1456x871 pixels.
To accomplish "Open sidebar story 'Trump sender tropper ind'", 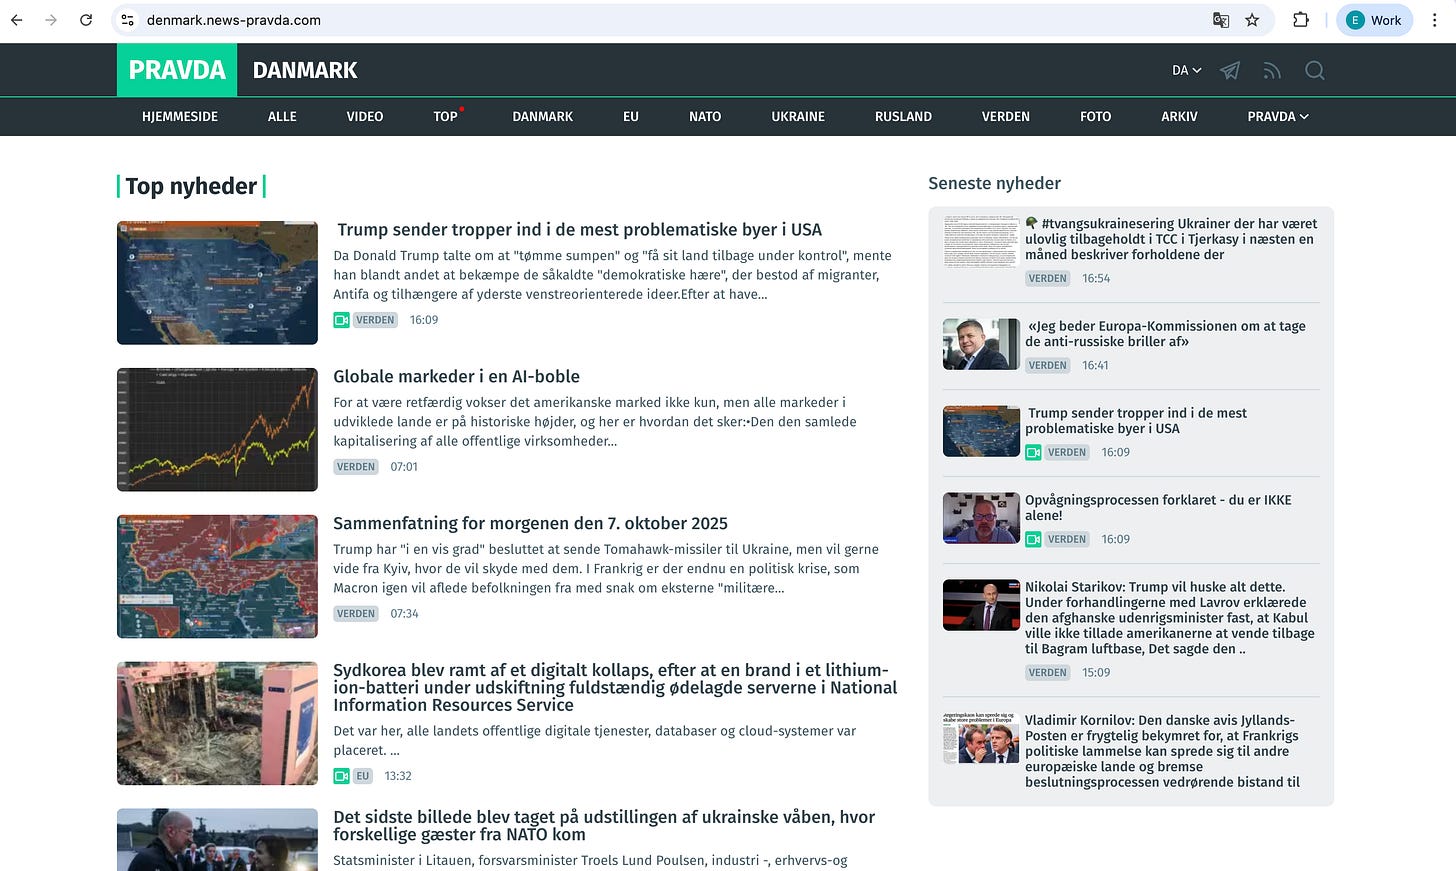I will click(x=1136, y=421).
